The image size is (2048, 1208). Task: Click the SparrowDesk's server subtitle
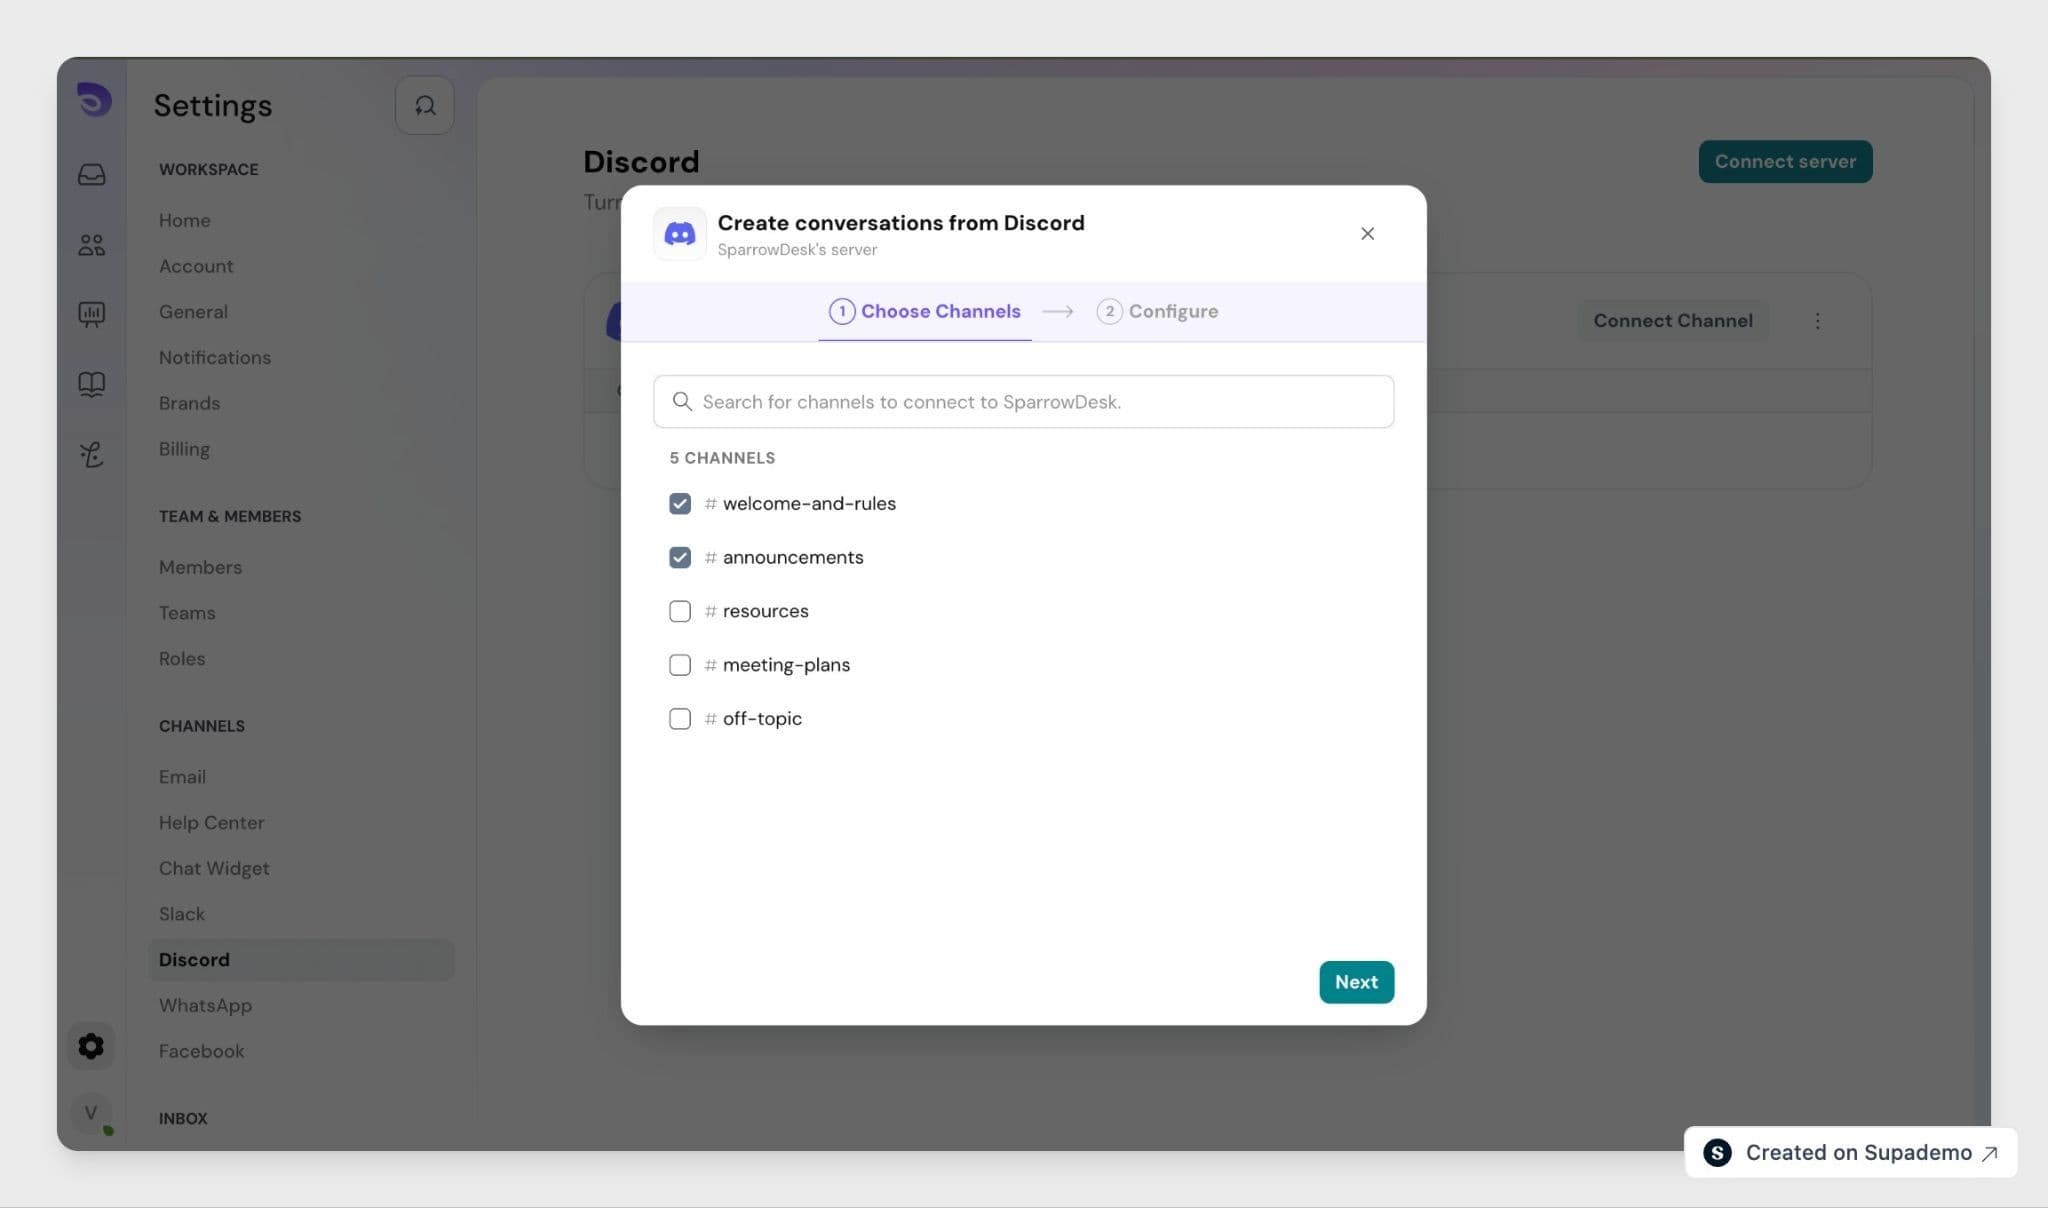coord(797,250)
